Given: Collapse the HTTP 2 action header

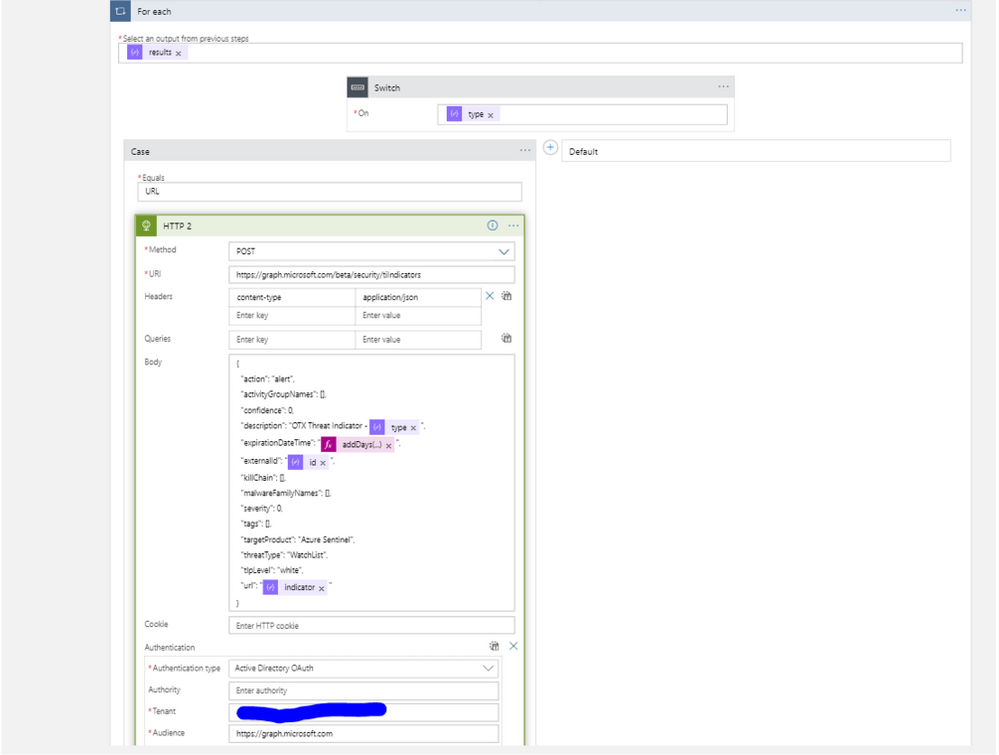Looking at the screenshot, I should click(x=300, y=226).
